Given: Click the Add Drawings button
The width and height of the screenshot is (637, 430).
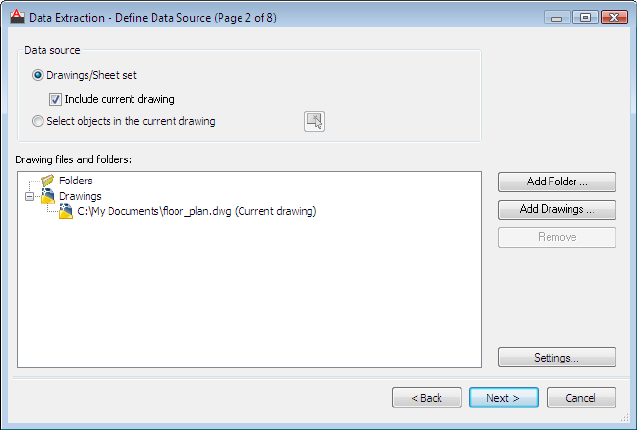Looking at the screenshot, I should pos(557,210).
